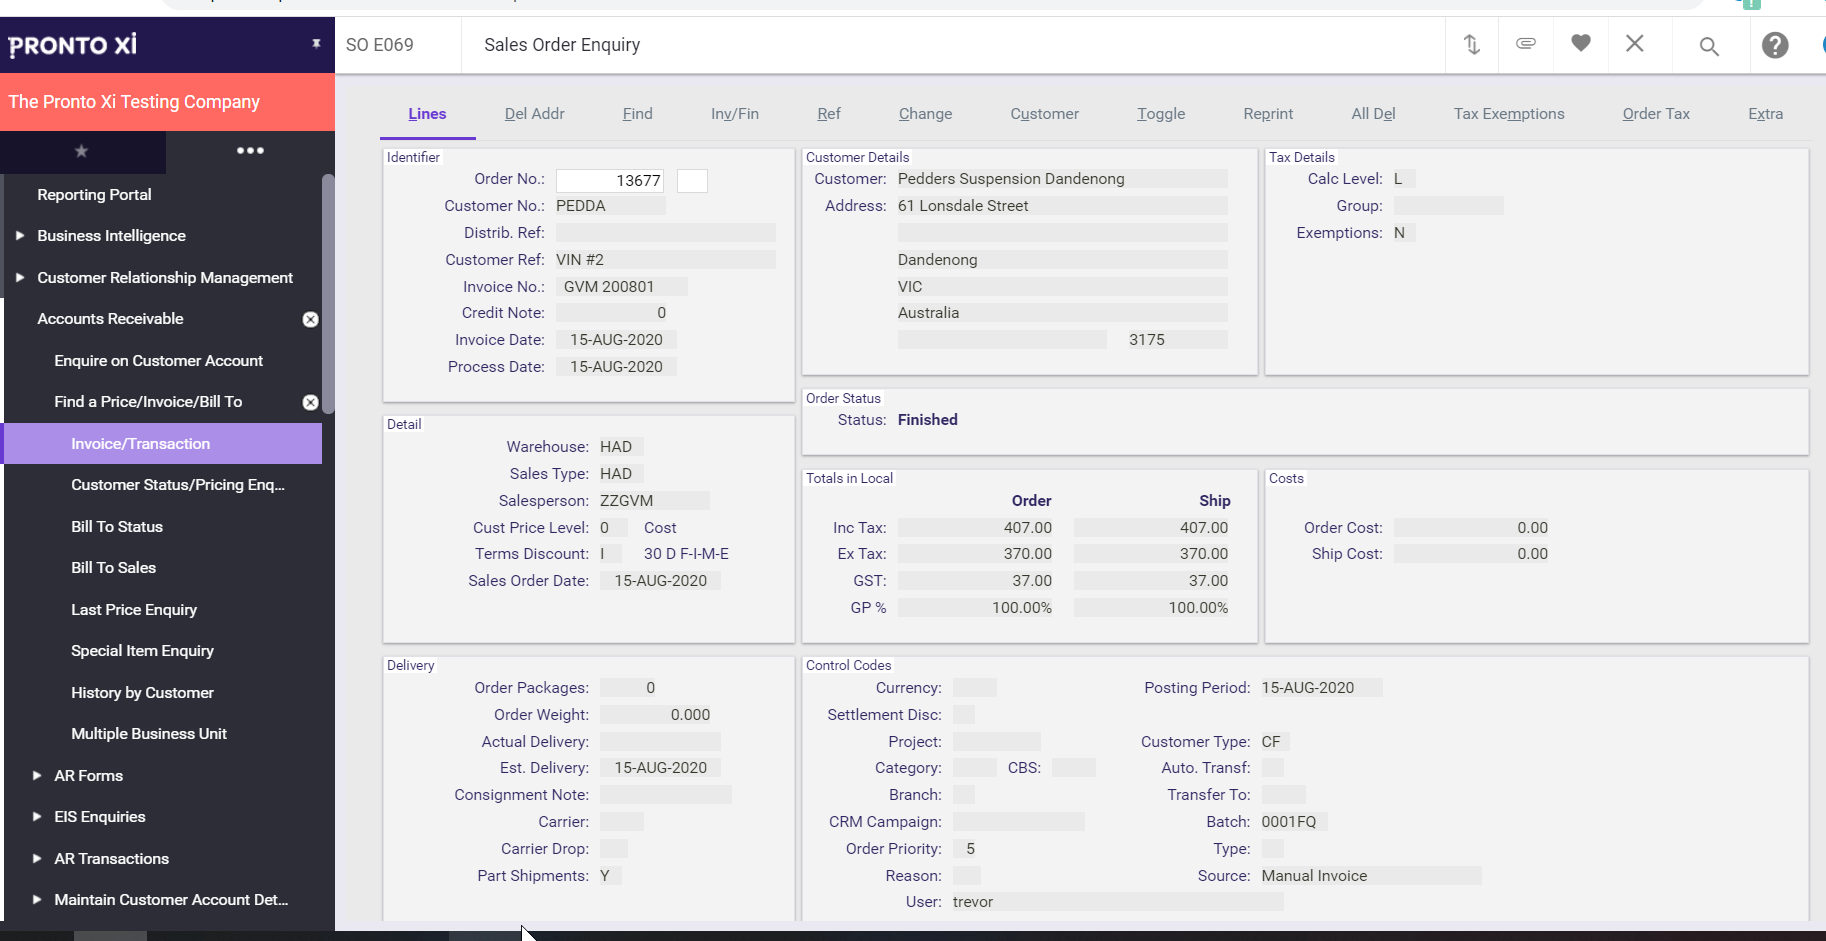Click Customer No. value PEDDA
The height and width of the screenshot is (941, 1826).
point(581,206)
